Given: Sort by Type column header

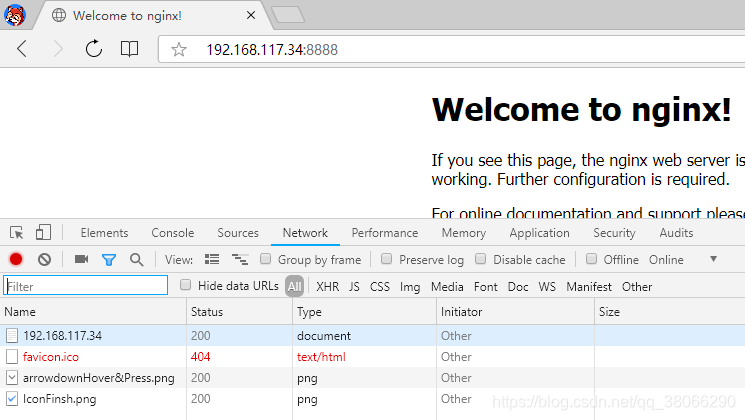Looking at the screenshot, I should [x=365, y=312].
